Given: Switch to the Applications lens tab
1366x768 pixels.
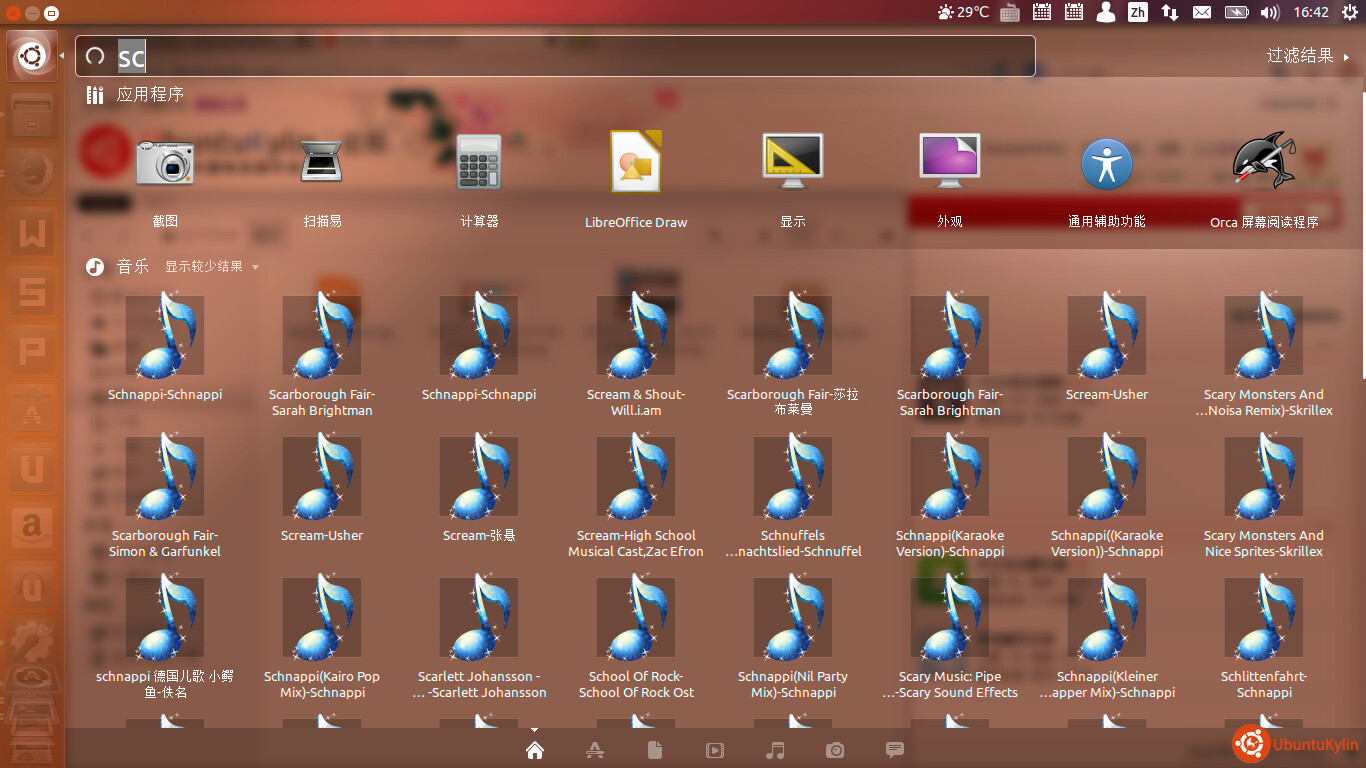Looking at the screenshot, I should [x=595, y=750].
